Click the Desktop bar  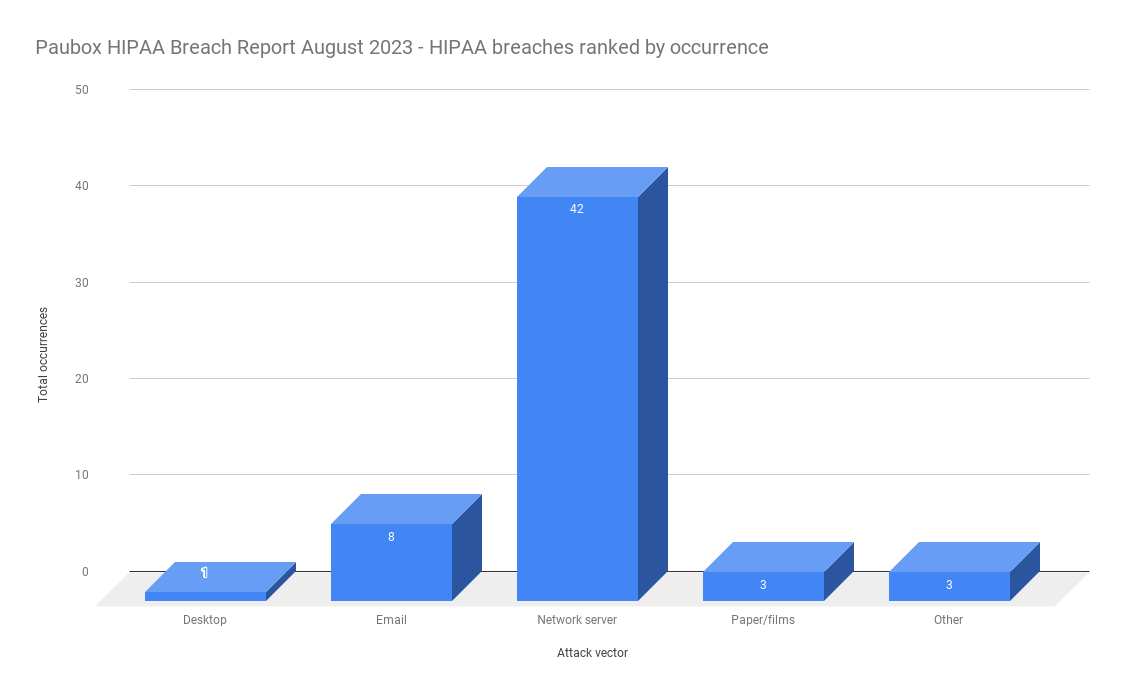pyautogui.click(x=205, y=596)
